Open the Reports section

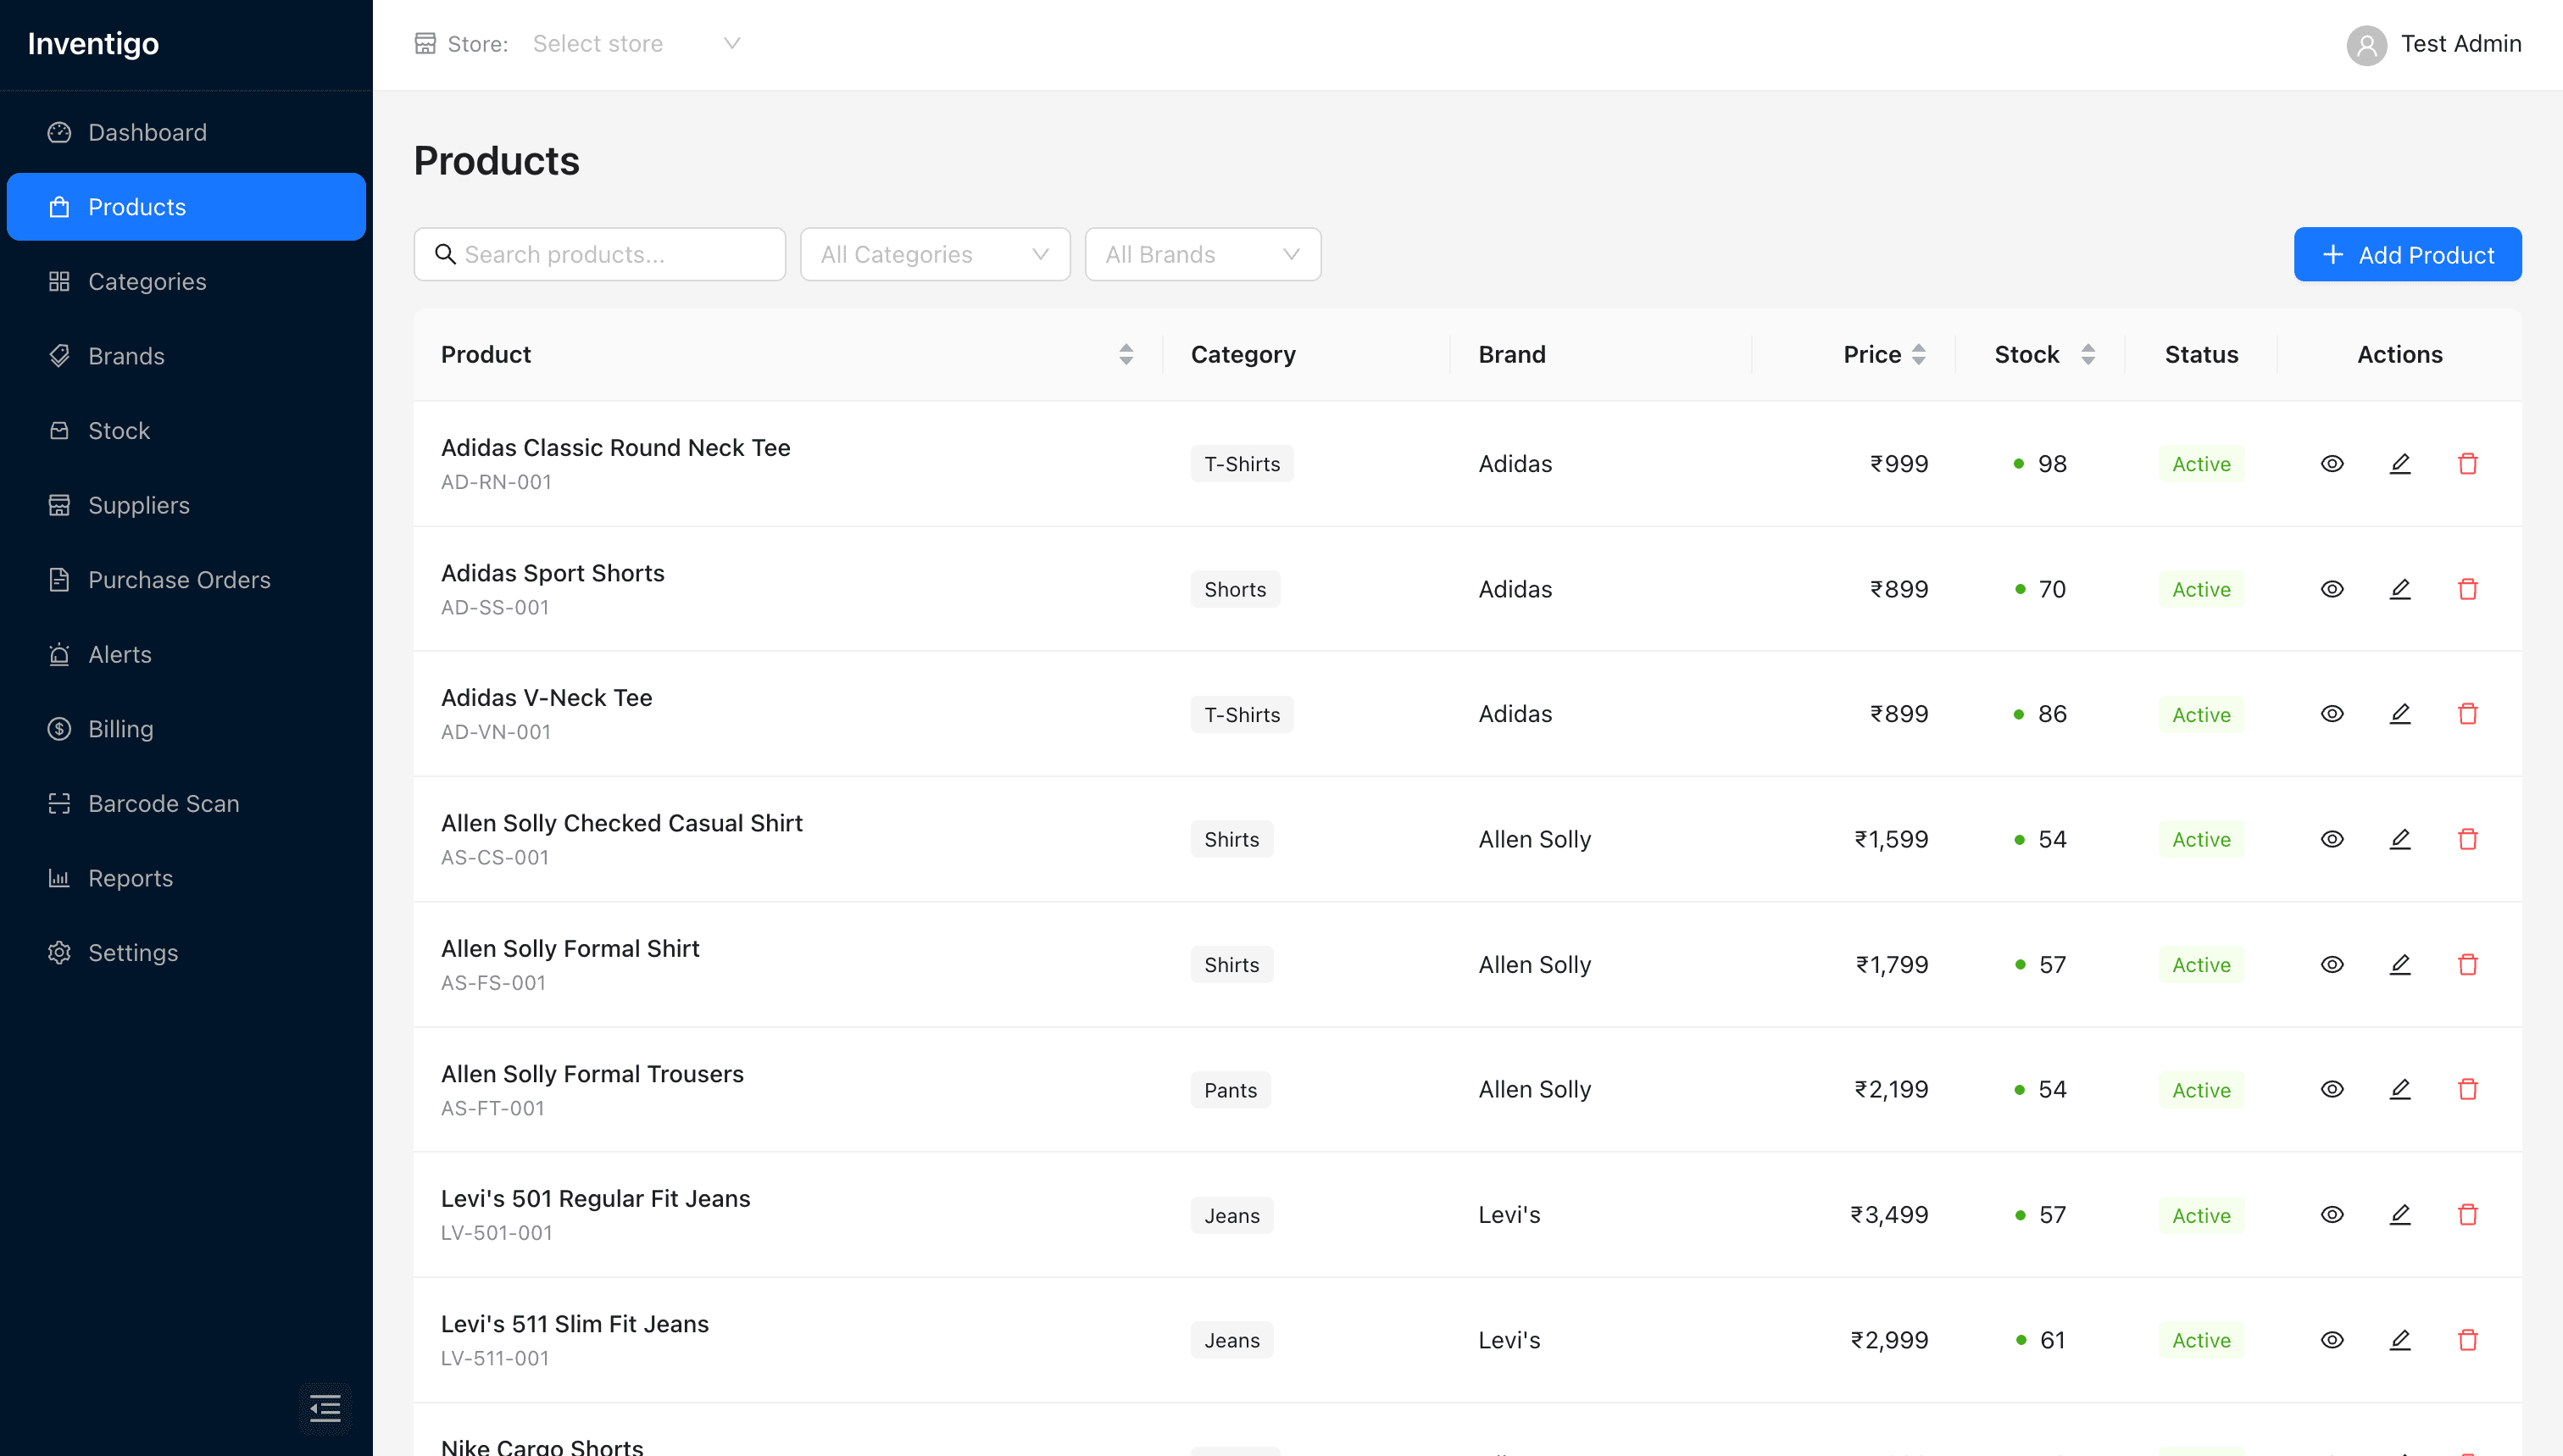coord(131,877)
